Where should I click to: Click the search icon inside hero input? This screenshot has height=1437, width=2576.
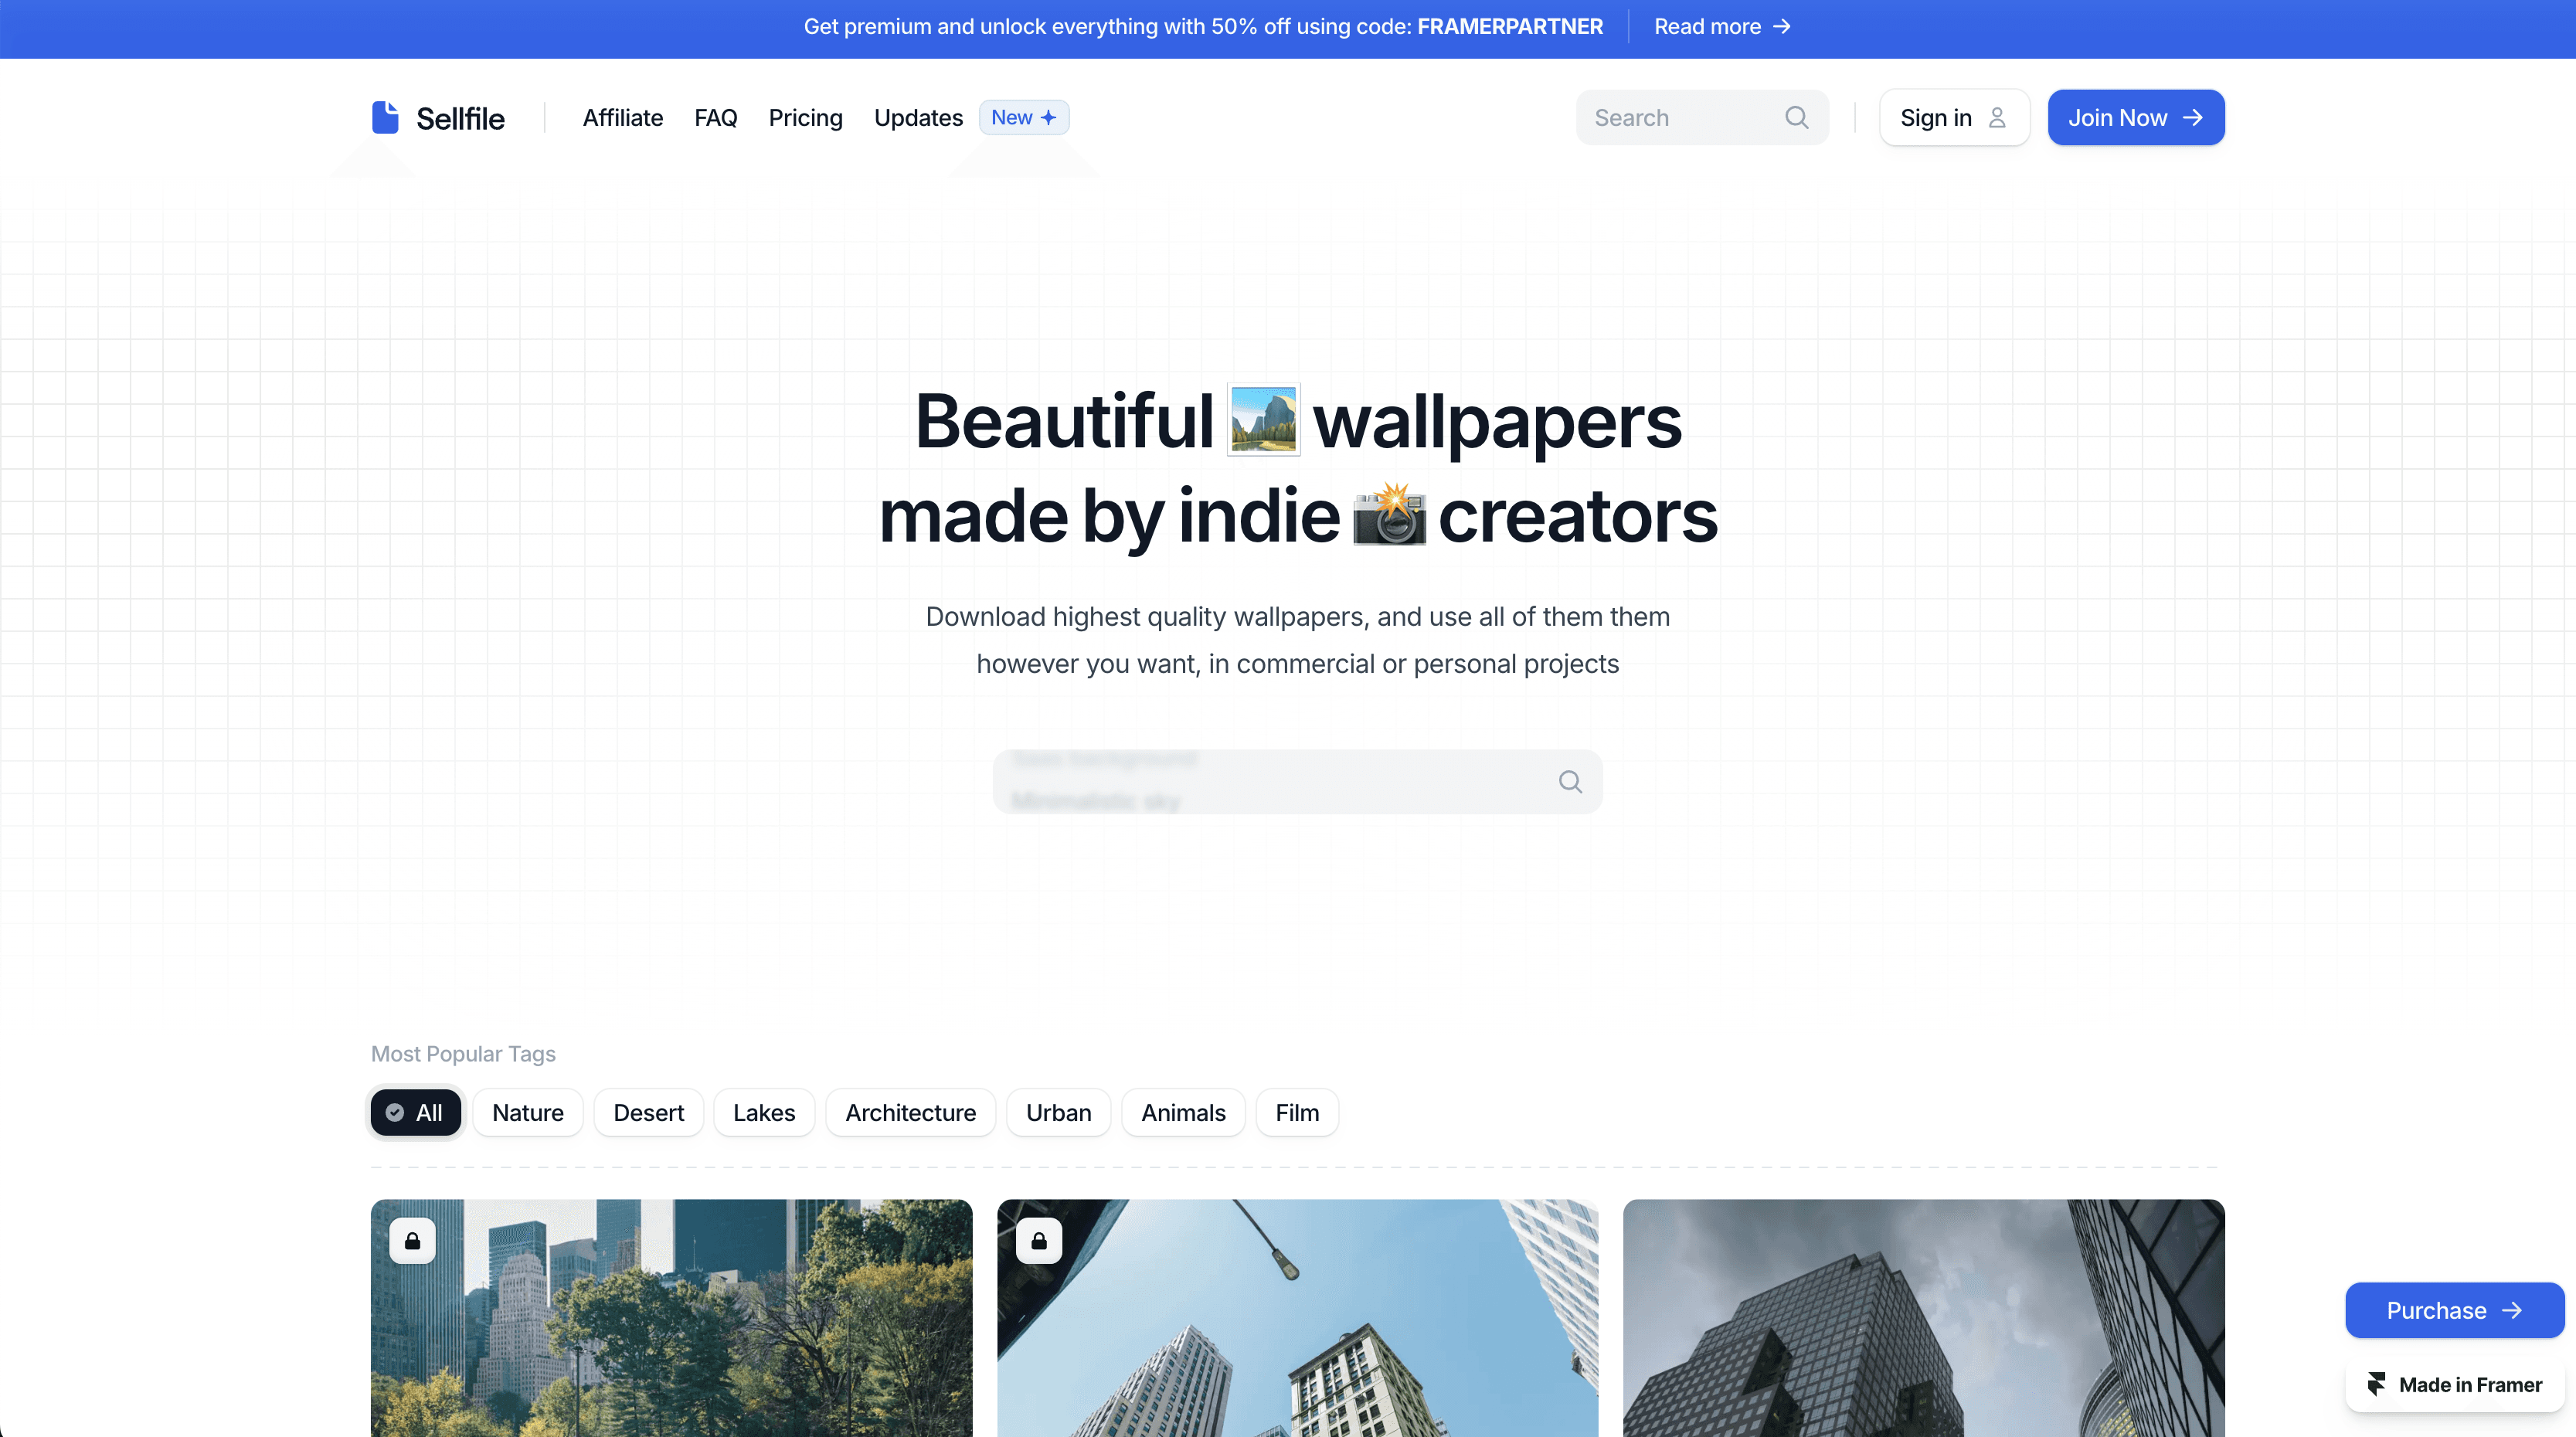pyautogui.click(x=1569, y=780)
